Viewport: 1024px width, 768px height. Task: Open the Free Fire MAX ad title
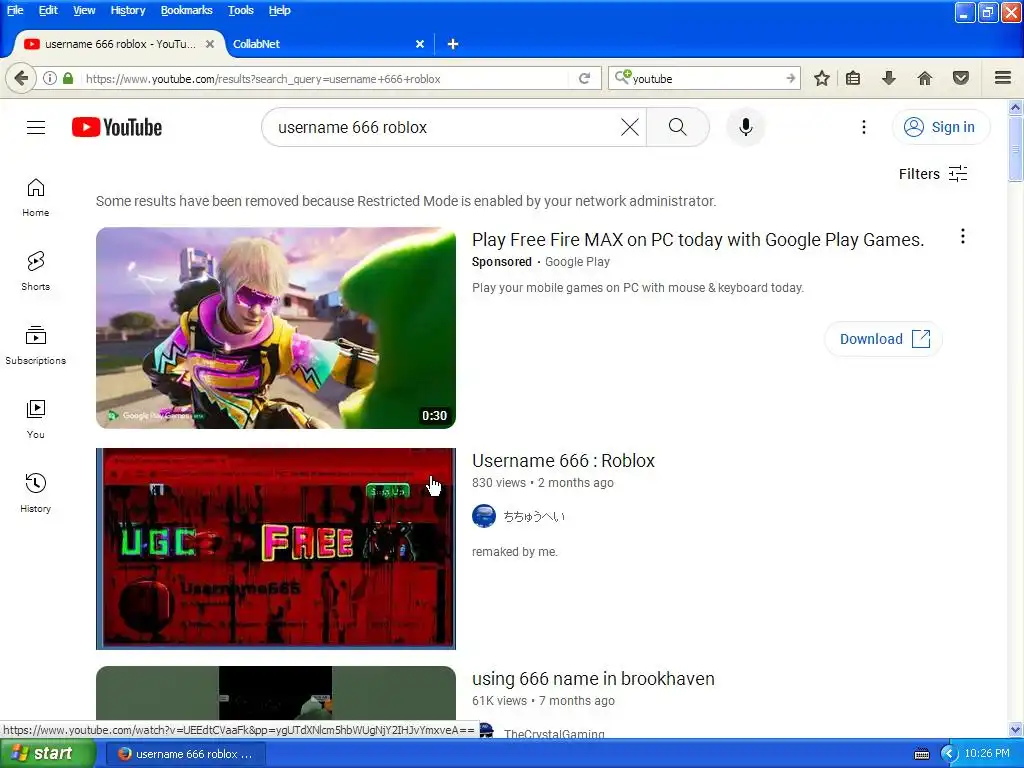[697, 240]
